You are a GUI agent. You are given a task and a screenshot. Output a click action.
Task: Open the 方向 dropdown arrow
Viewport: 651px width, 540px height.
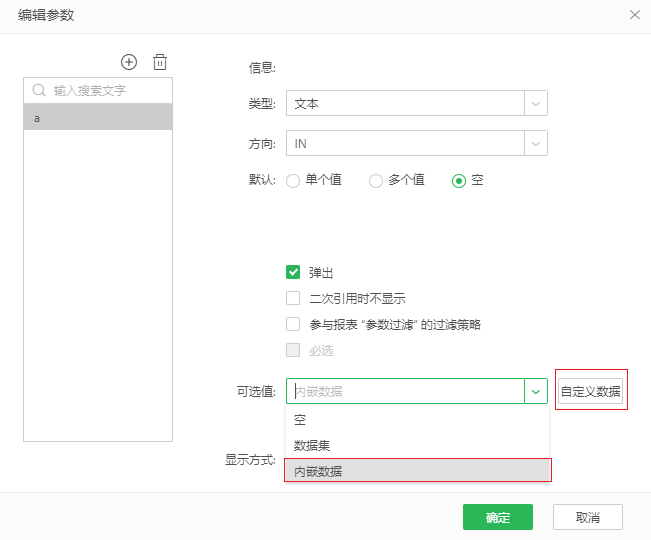click(536, 143)
